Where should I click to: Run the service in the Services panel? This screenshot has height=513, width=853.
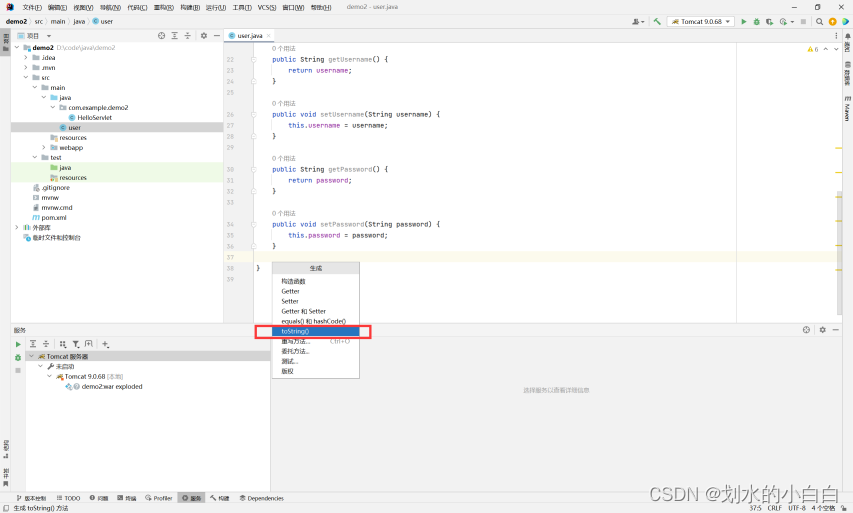(18, 344)
